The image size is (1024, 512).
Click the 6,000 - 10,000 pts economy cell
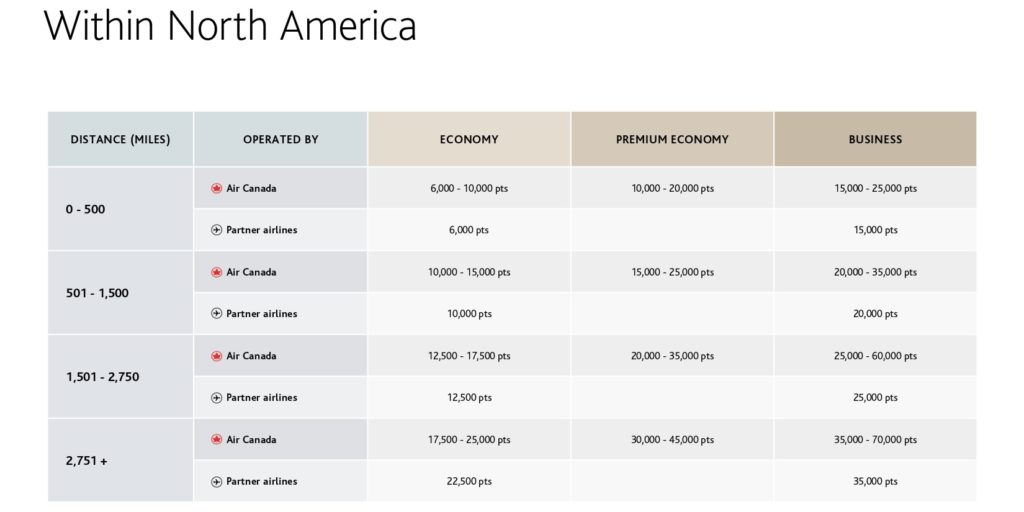tap(469, 188)
